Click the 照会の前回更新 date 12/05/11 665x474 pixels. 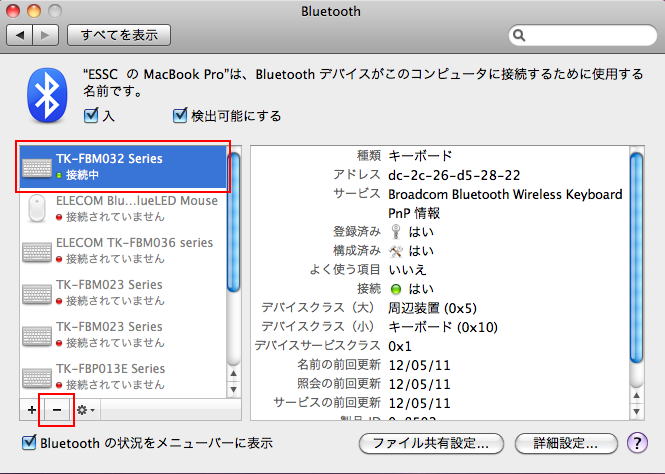[x=419, y=384]
